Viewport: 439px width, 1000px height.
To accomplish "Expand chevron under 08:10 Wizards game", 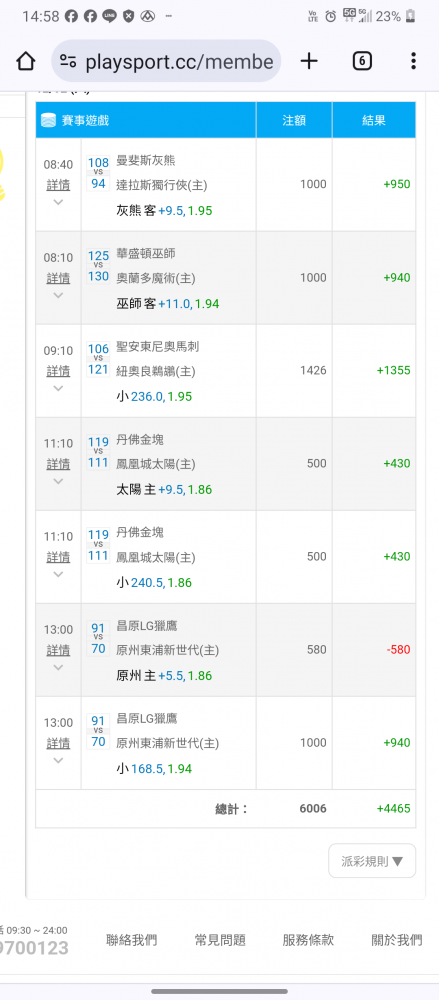I will [x=58, y=295].
